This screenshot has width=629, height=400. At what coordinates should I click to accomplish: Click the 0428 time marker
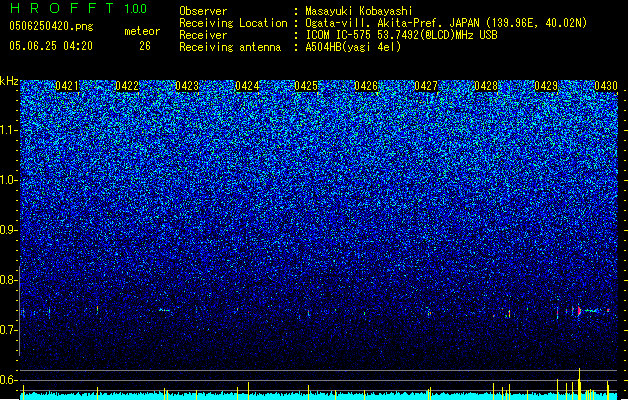486,86
